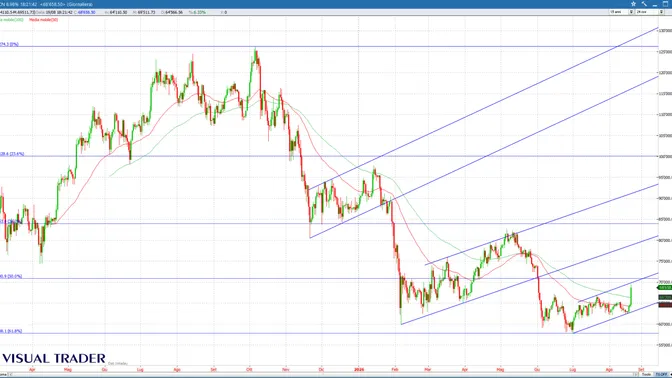Viewport: 672px width, 378px height.
Task: Click the green 'mobile(100)' legend label
Action: 12,20
